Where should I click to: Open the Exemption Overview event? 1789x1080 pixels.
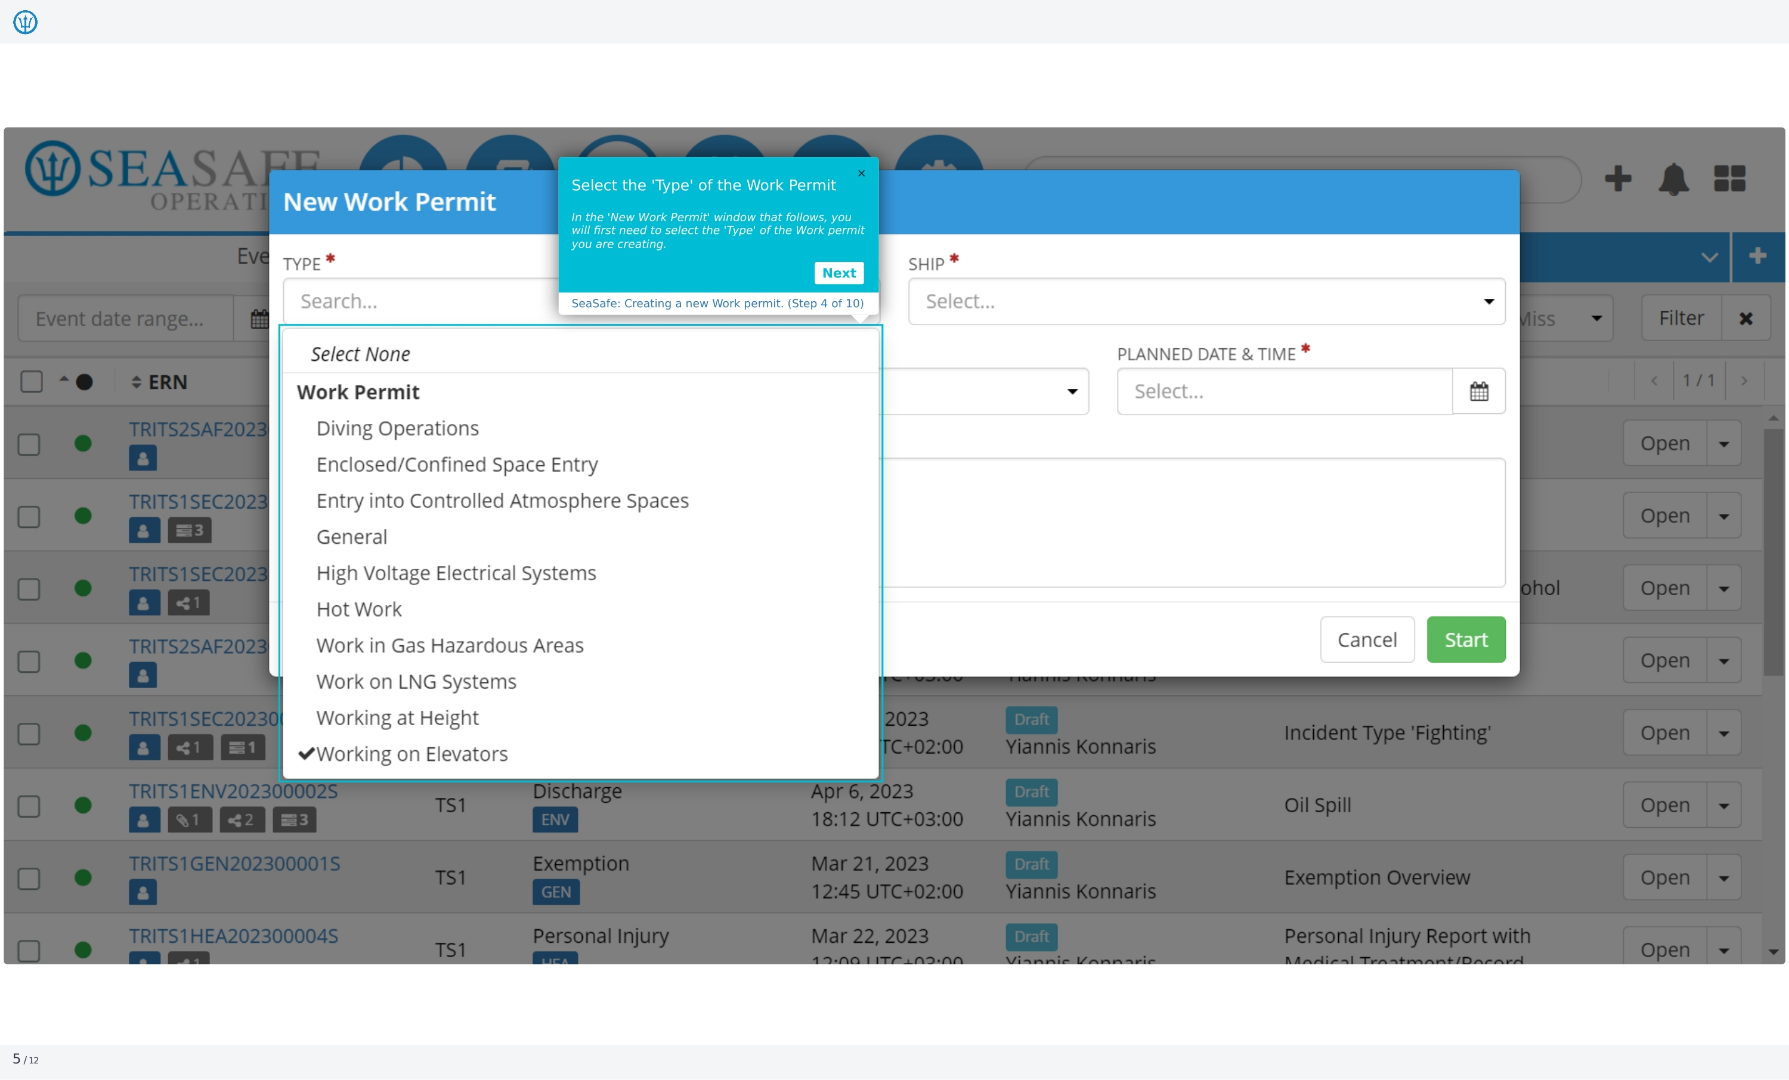[1665, 878]
